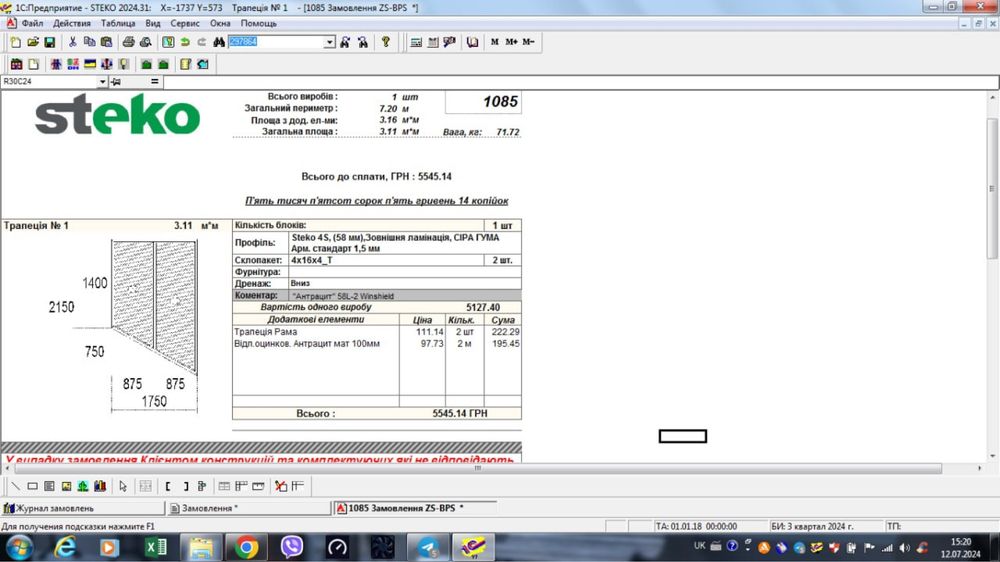Viewport: 1000px width, 562px height.
Task: Open the Действия menu
Action: [71, 24]
